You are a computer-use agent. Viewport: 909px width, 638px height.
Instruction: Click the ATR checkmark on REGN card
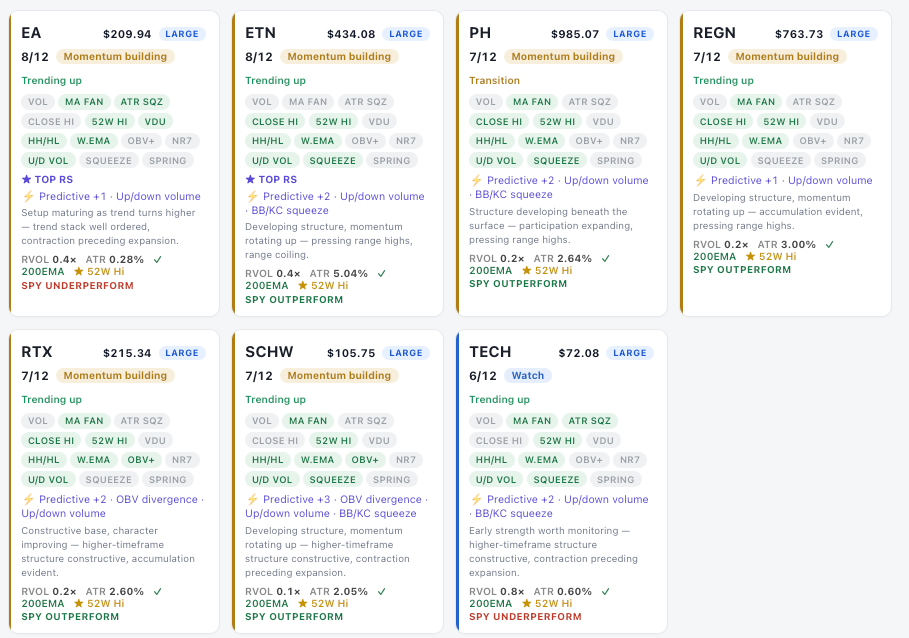(x=830, y=245)
